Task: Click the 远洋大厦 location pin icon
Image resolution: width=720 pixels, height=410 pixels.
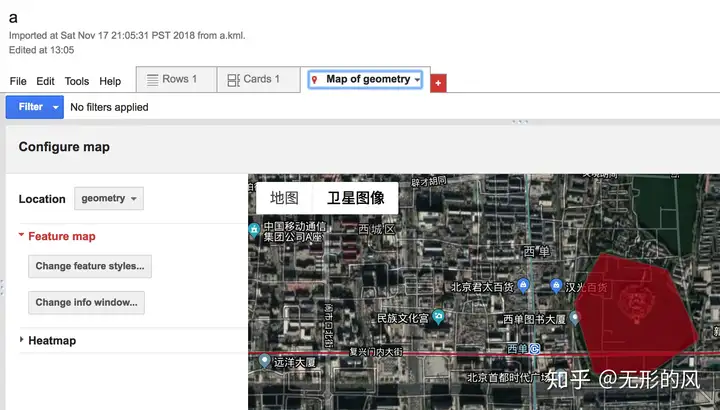Action: 264,360
